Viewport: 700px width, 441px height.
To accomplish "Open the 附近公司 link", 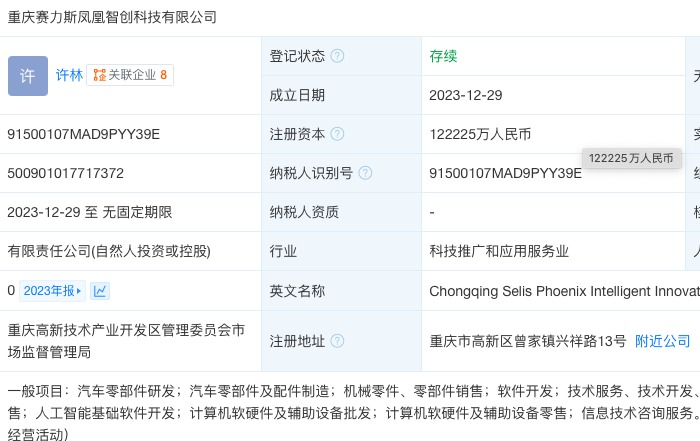I will tap(663, 341).
